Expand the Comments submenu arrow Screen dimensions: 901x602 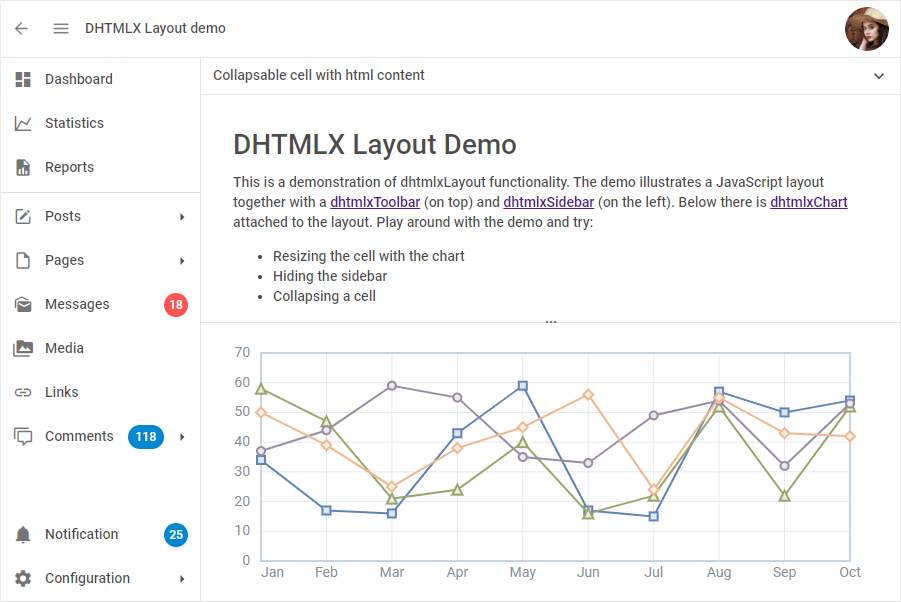click(x=182, y=437)
